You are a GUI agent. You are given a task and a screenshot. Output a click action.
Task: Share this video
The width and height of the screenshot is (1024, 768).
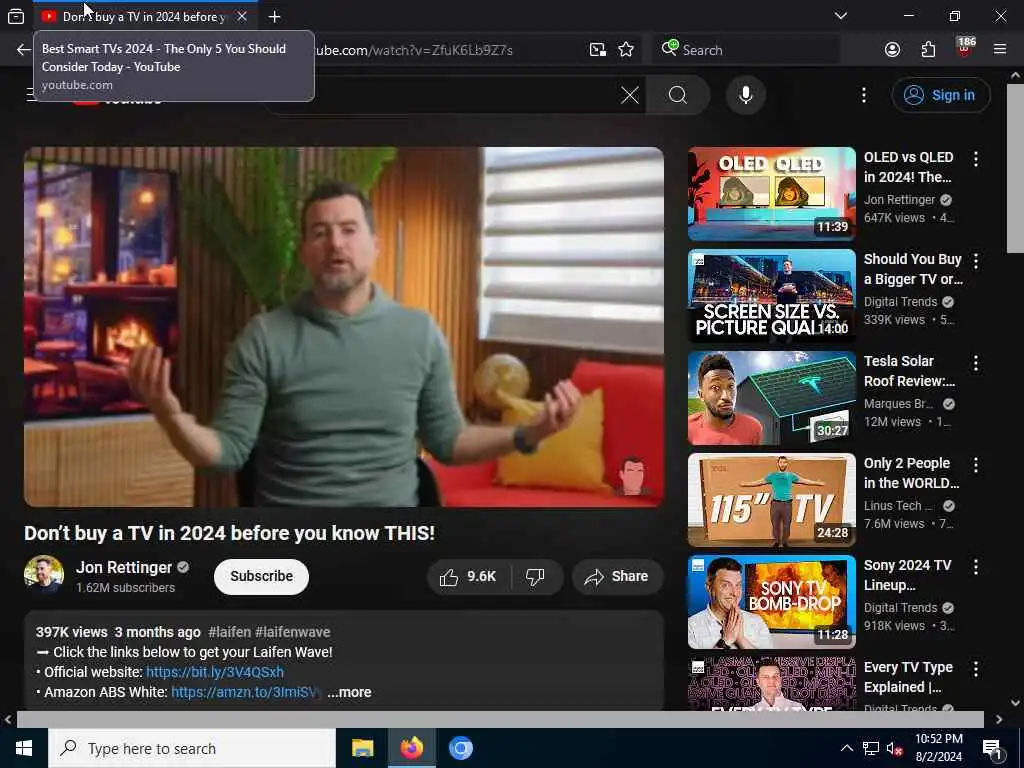click(x=617, y=577)
